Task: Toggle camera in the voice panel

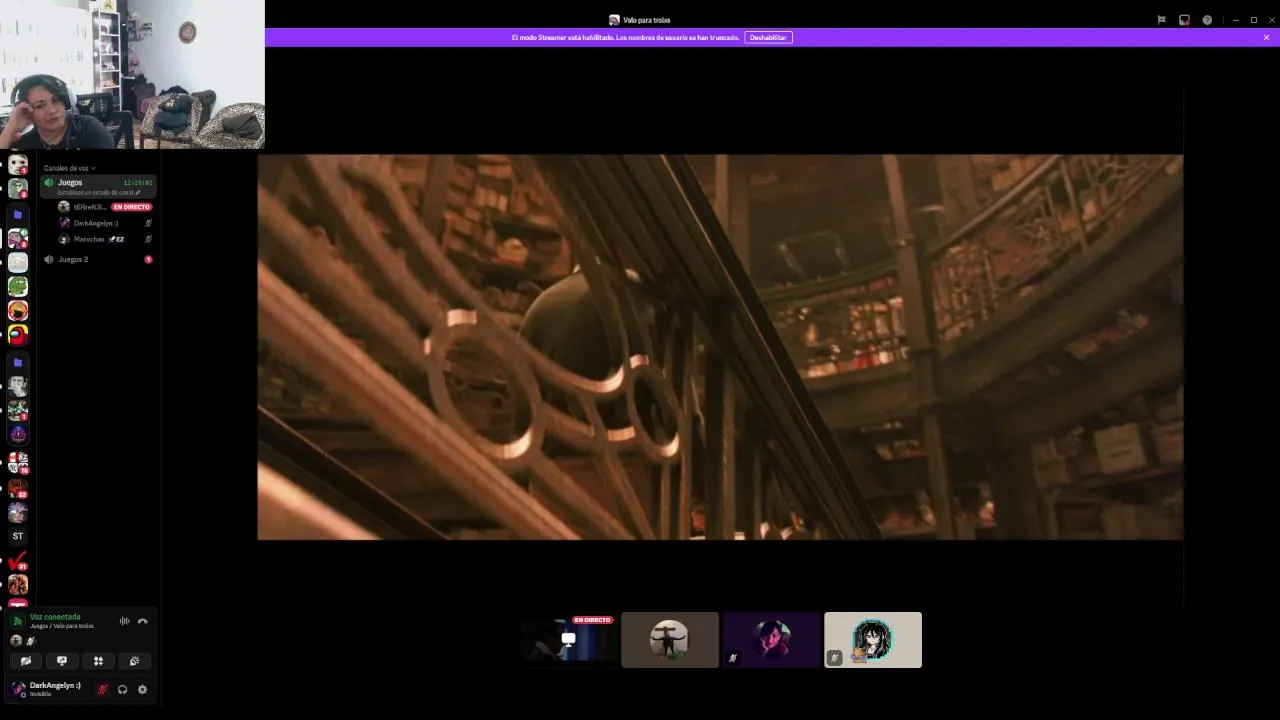Action: pyautogui.click(x=26, y=661)
